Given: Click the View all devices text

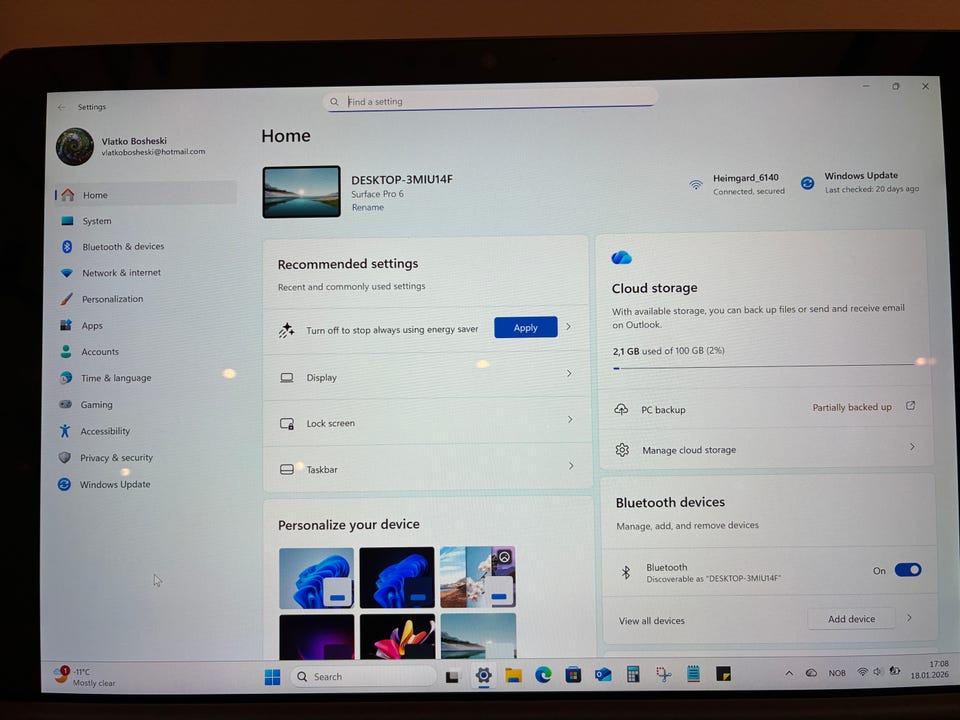Looking at the screenshot, I should coord(651,621).
